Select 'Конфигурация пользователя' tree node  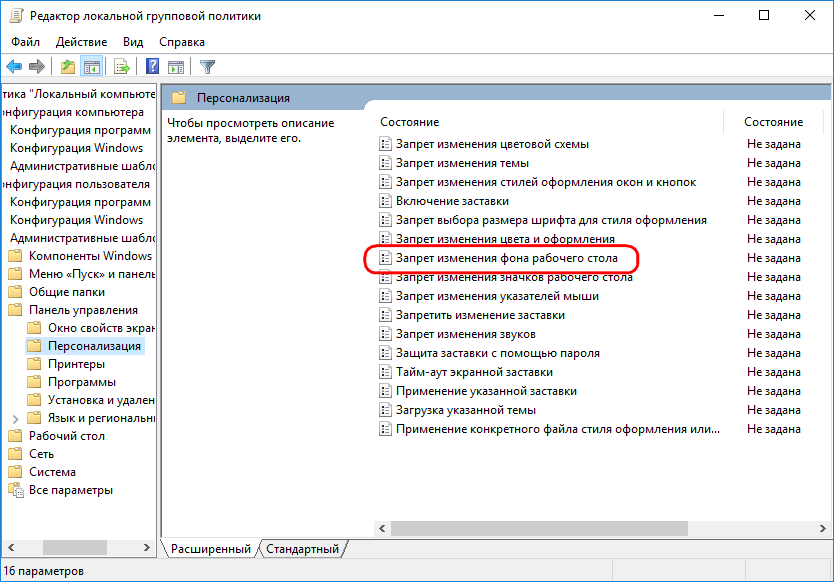pyautogui.click(x=76, y=184)
